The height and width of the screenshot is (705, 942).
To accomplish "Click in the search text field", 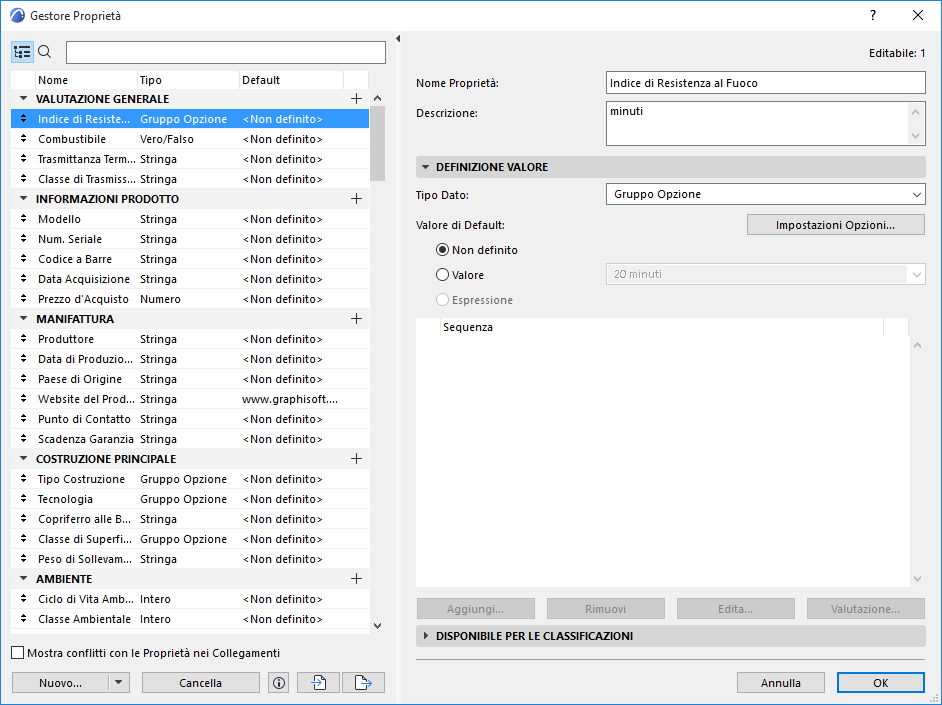I will click(x=226, y=52).
